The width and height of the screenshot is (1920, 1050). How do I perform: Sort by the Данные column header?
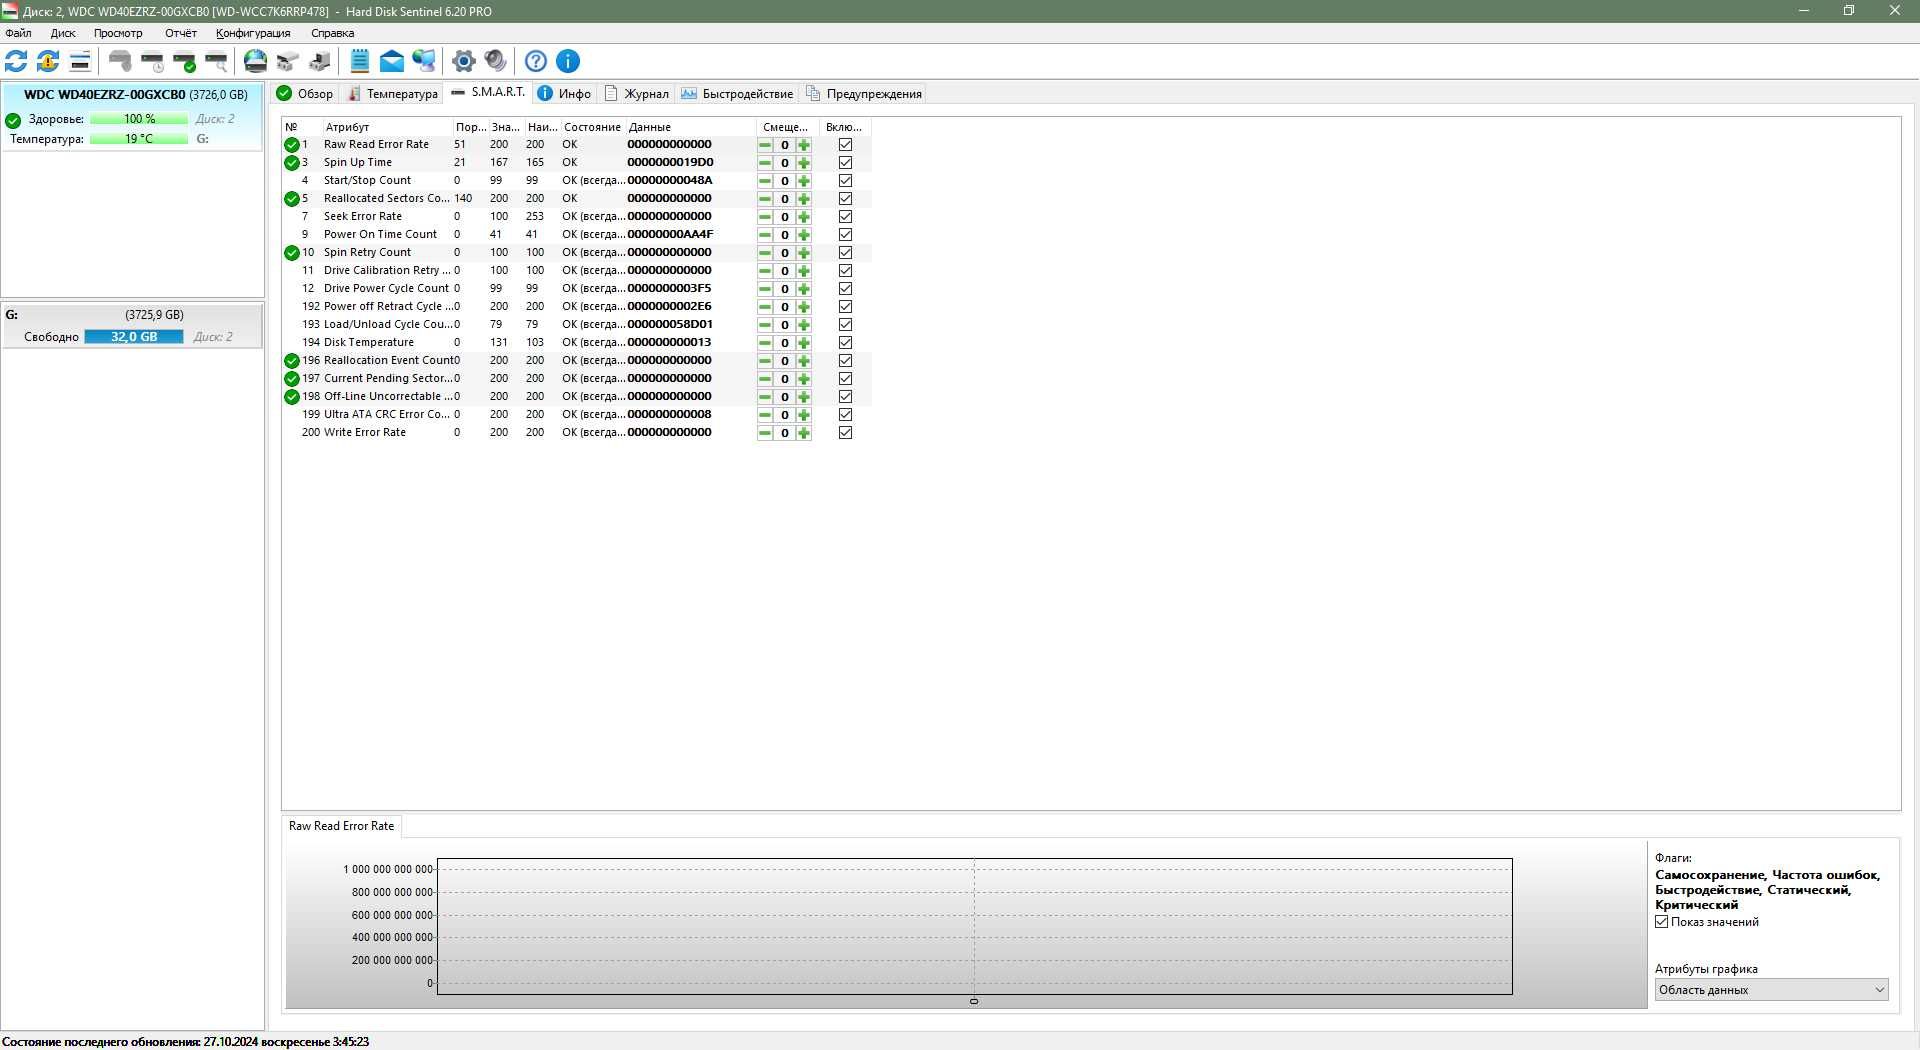690,127
